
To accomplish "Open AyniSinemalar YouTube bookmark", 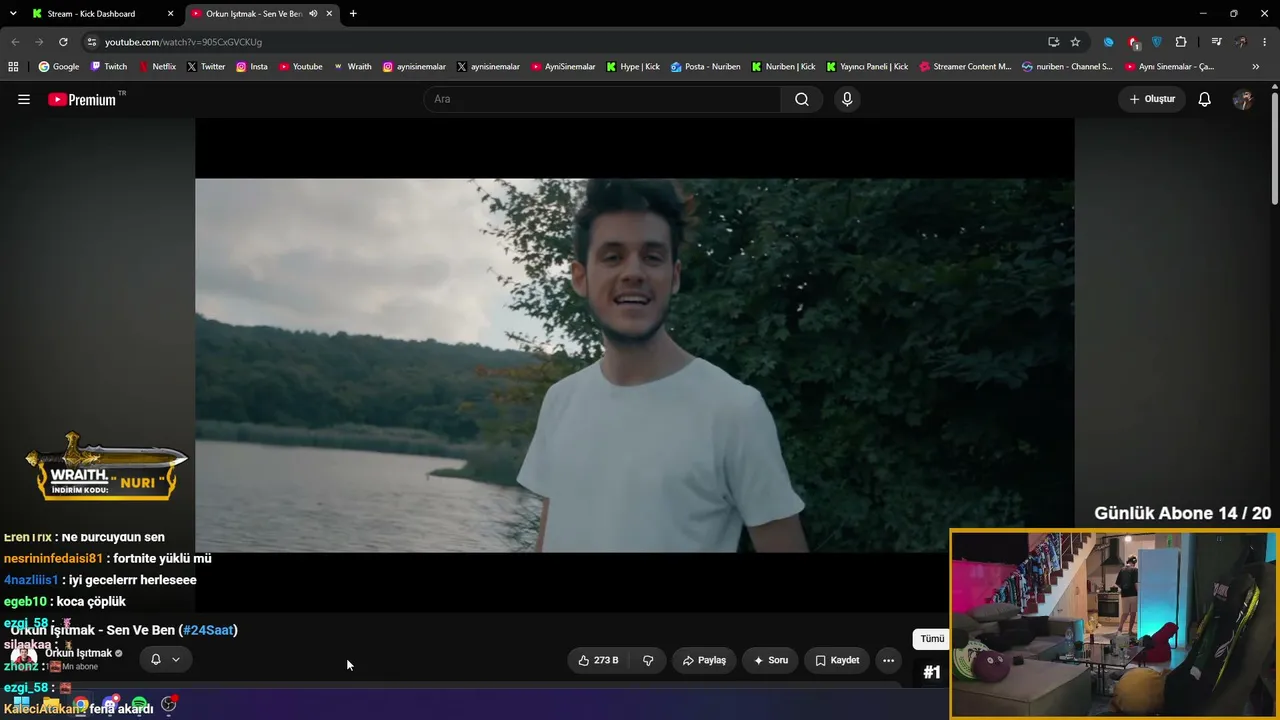I will point(563,67).
